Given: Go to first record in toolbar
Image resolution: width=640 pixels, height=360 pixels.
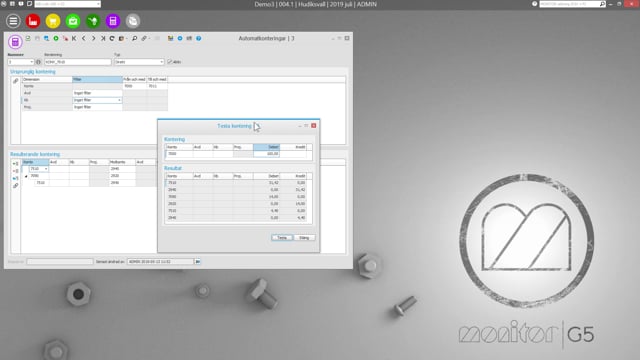Looking at the screenshot, I should pyautogui.click(x=74, y=38).
